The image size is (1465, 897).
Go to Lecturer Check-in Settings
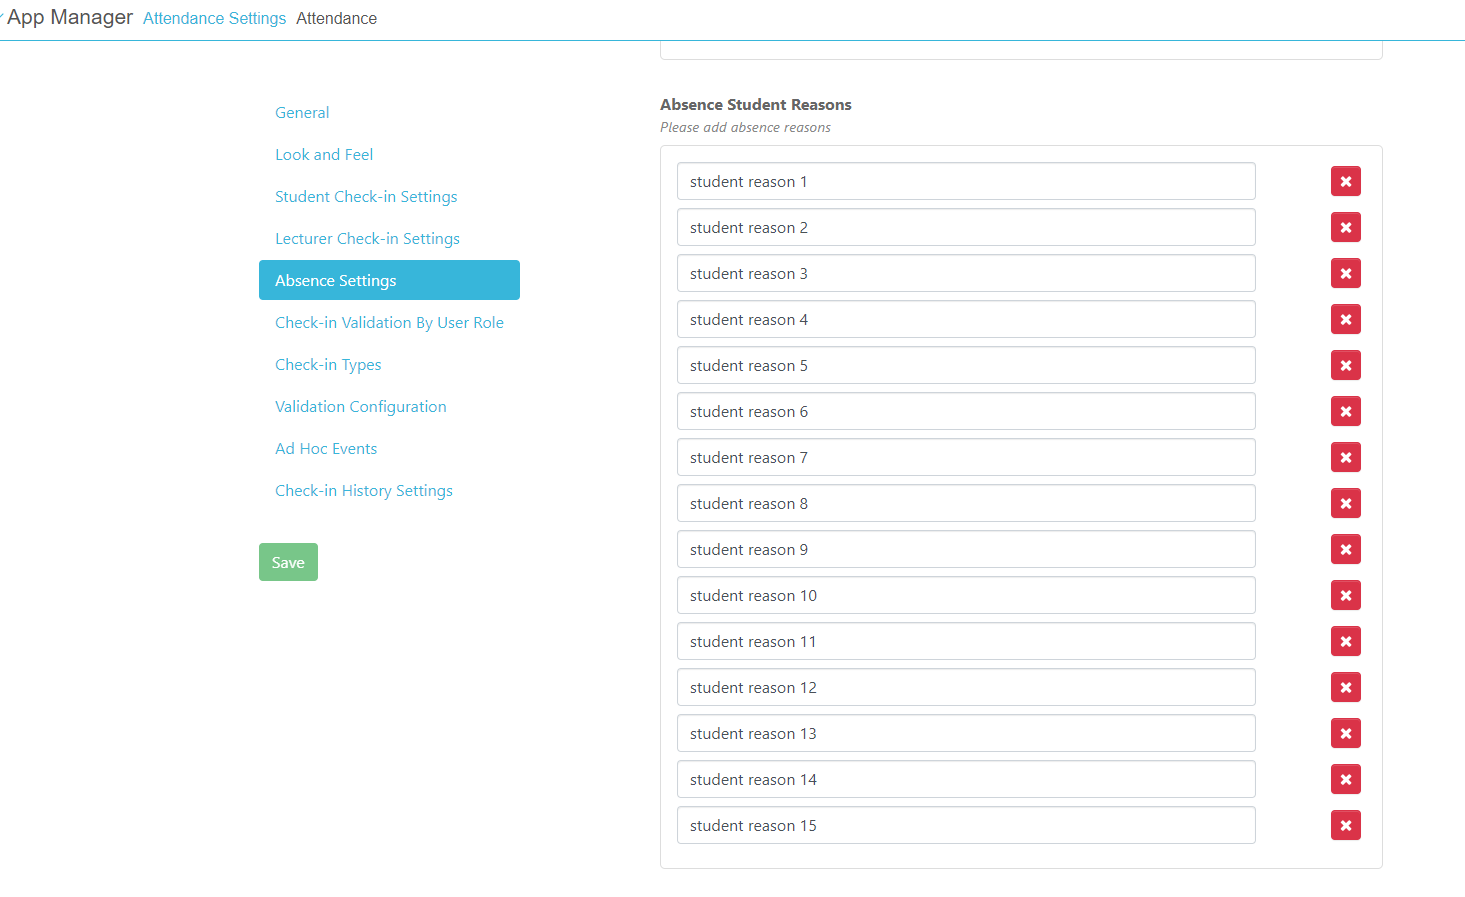[x=367, y=239]
